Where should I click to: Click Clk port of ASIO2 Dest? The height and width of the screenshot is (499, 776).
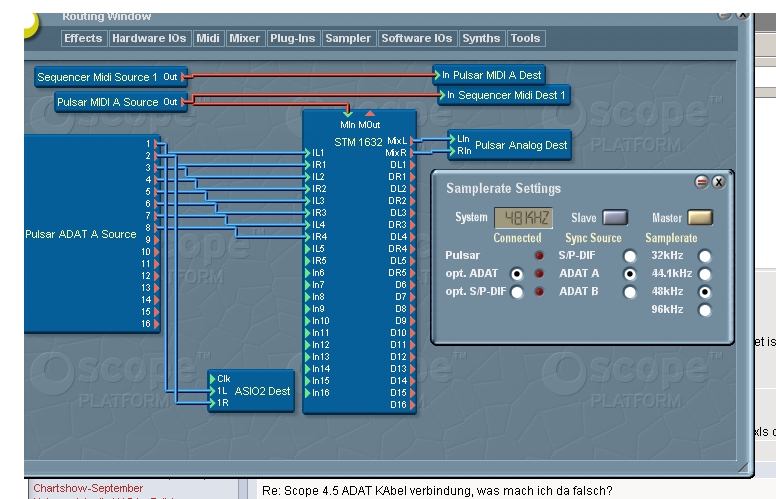click(212, 379)
